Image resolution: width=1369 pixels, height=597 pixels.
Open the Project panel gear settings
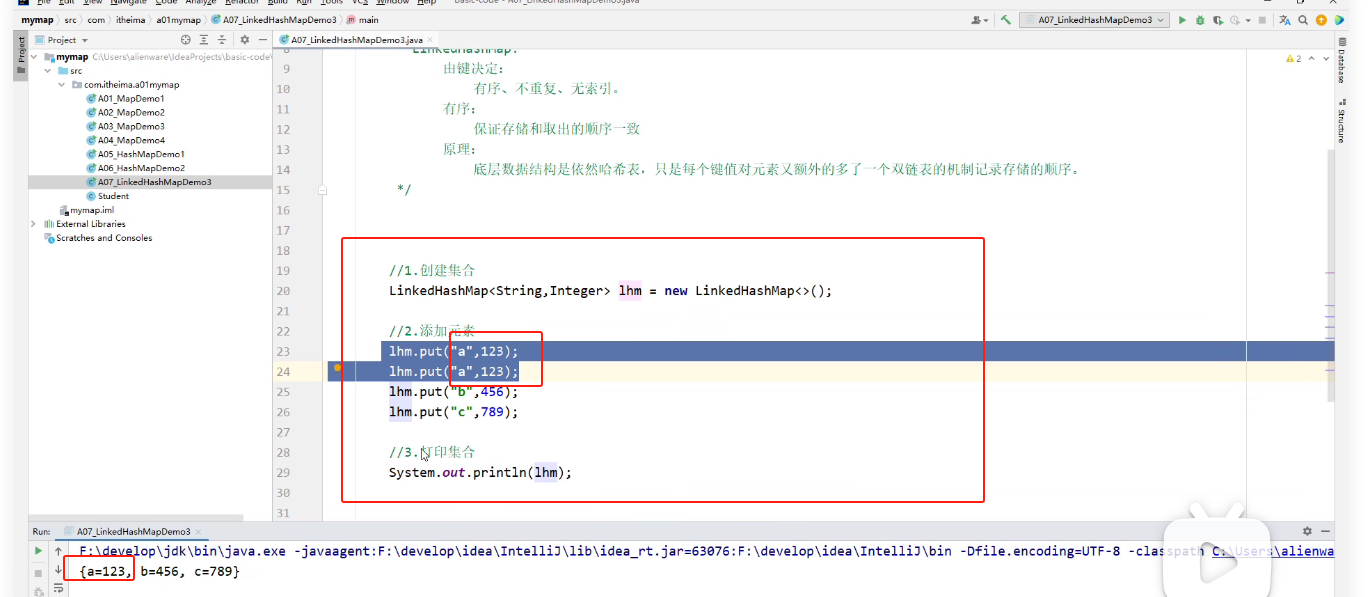[x=244, y=40]
